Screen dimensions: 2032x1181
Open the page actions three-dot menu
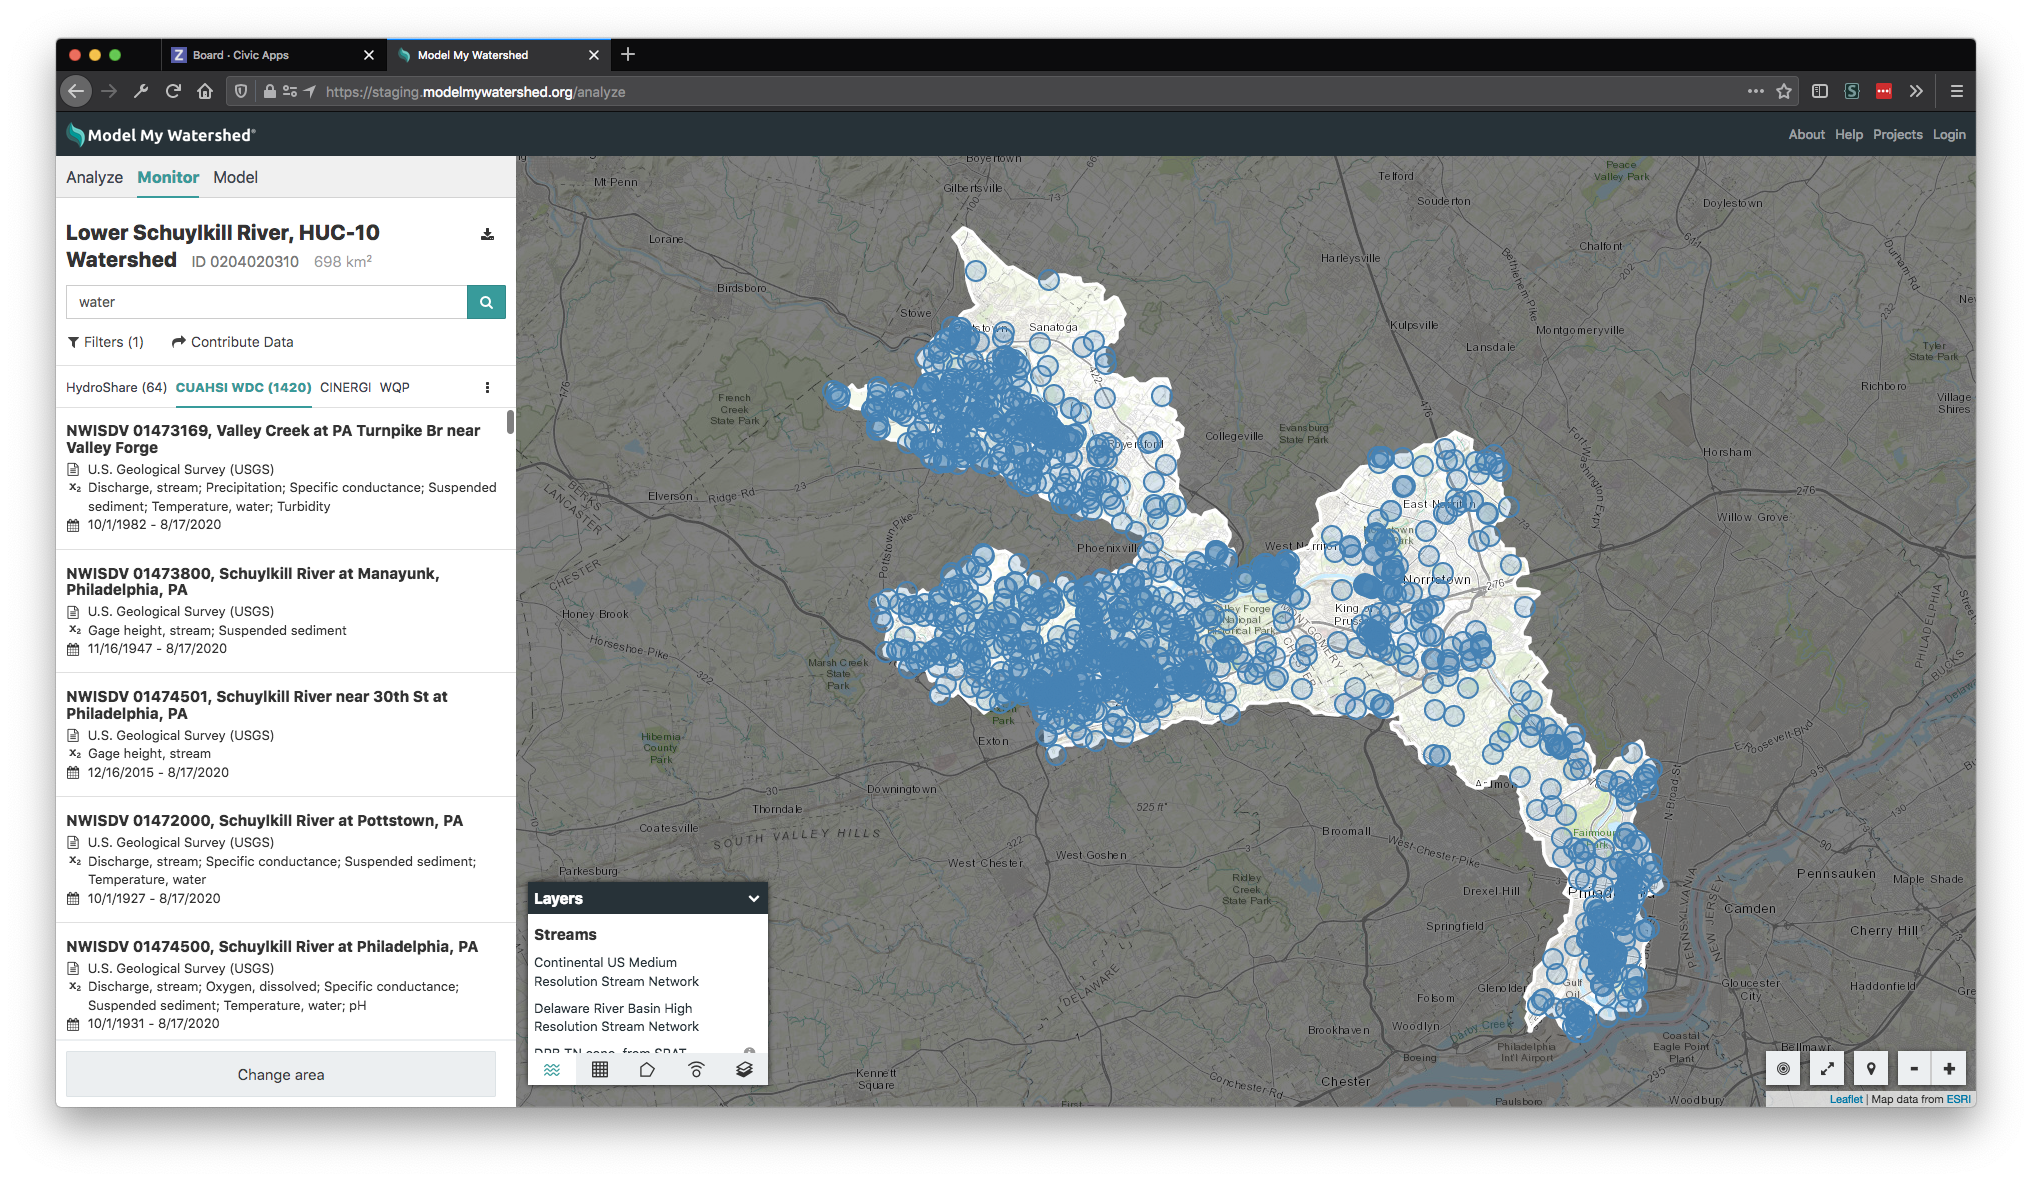pos(1756,91)
